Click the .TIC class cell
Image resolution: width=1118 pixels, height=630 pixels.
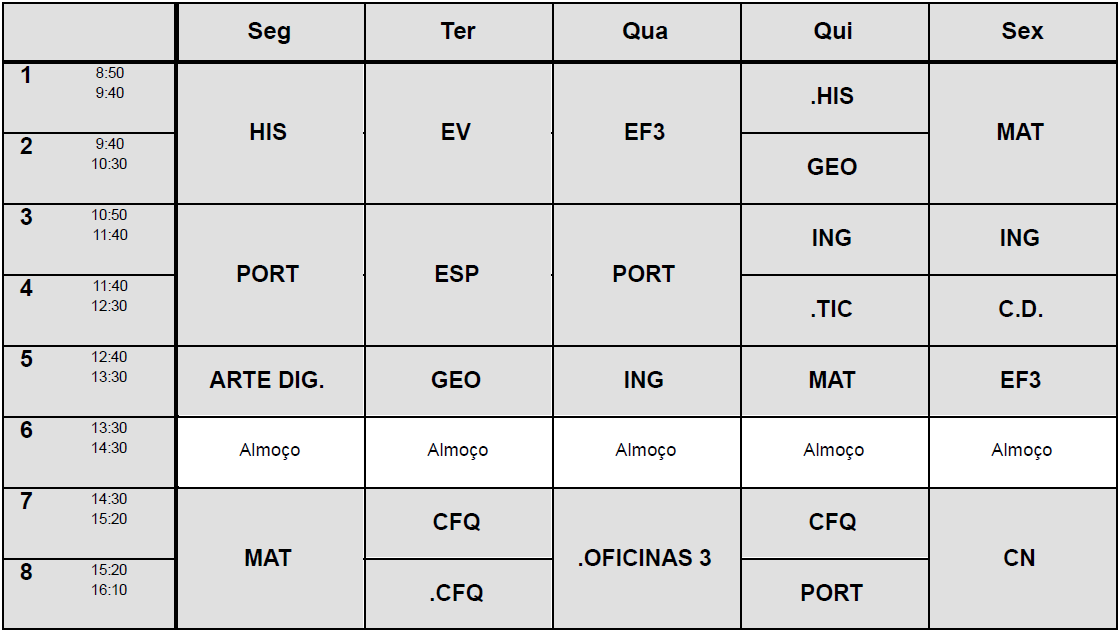point(832,309)
